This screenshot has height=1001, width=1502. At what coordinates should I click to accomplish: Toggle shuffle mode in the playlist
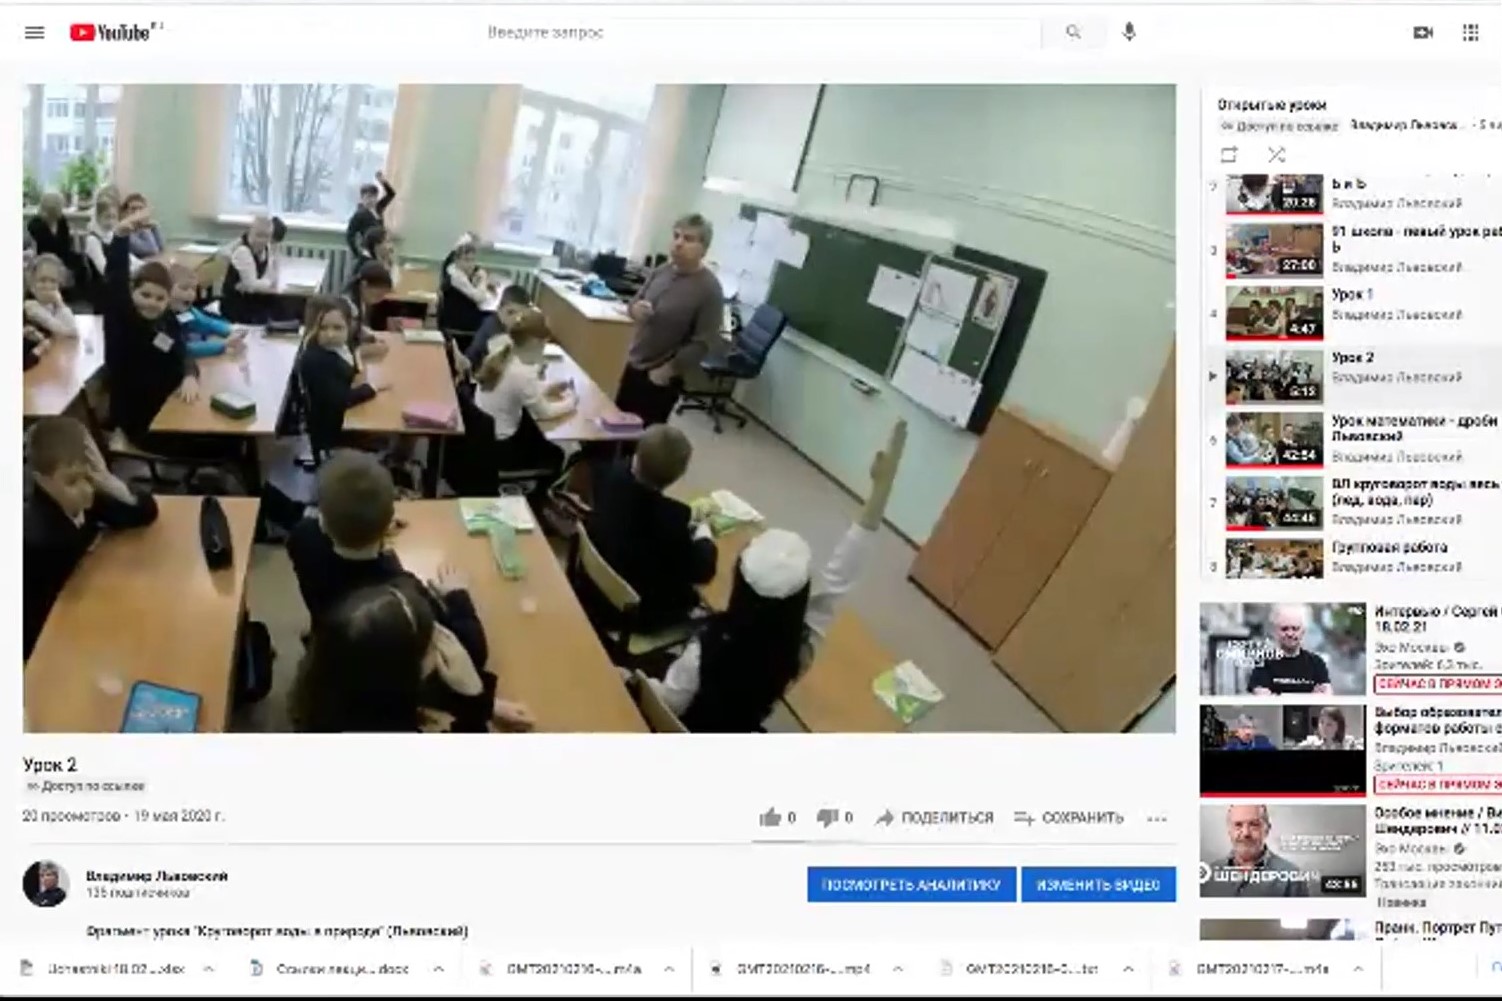coord(1276,154)
